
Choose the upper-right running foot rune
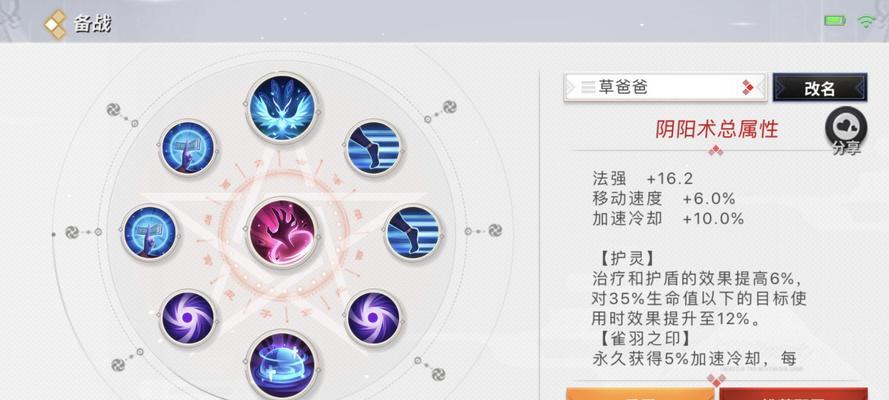(374, 147)
